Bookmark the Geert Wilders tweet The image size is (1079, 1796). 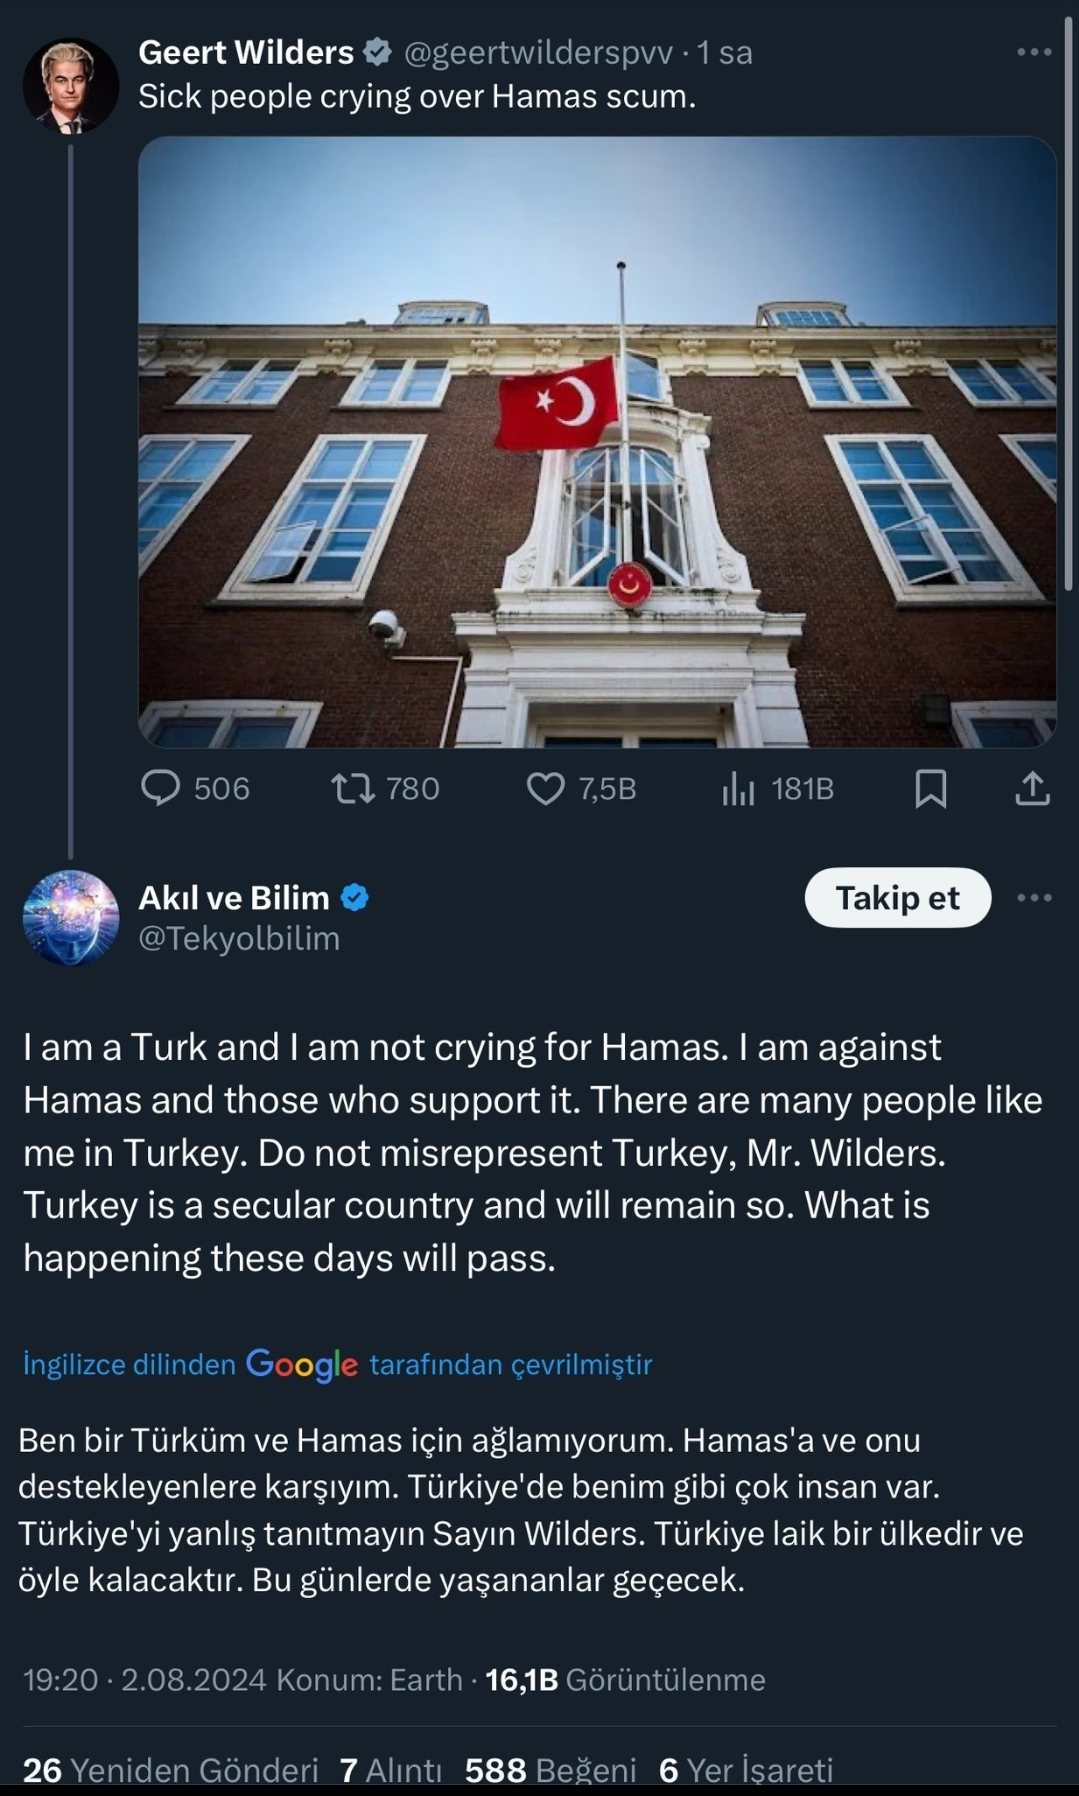[931, 789]
